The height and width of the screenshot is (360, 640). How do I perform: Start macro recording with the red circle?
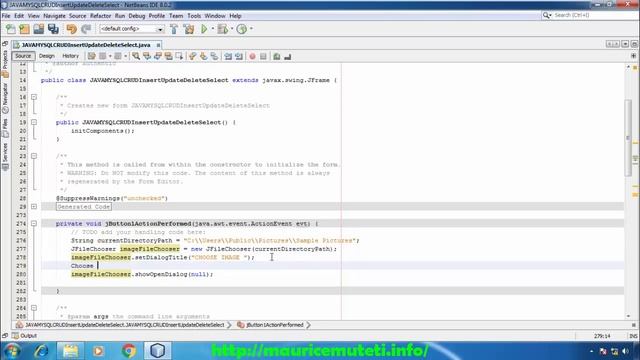(x=252, y=56)
